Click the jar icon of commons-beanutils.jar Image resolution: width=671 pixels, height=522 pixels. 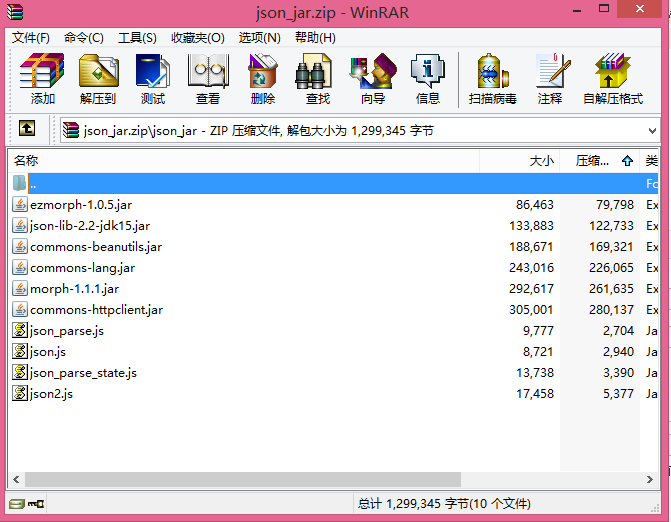pos(20,246)
